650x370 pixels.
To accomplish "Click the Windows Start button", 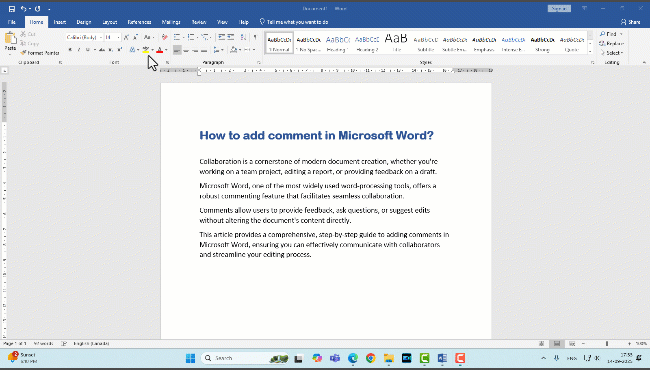I will click(191, 358).
